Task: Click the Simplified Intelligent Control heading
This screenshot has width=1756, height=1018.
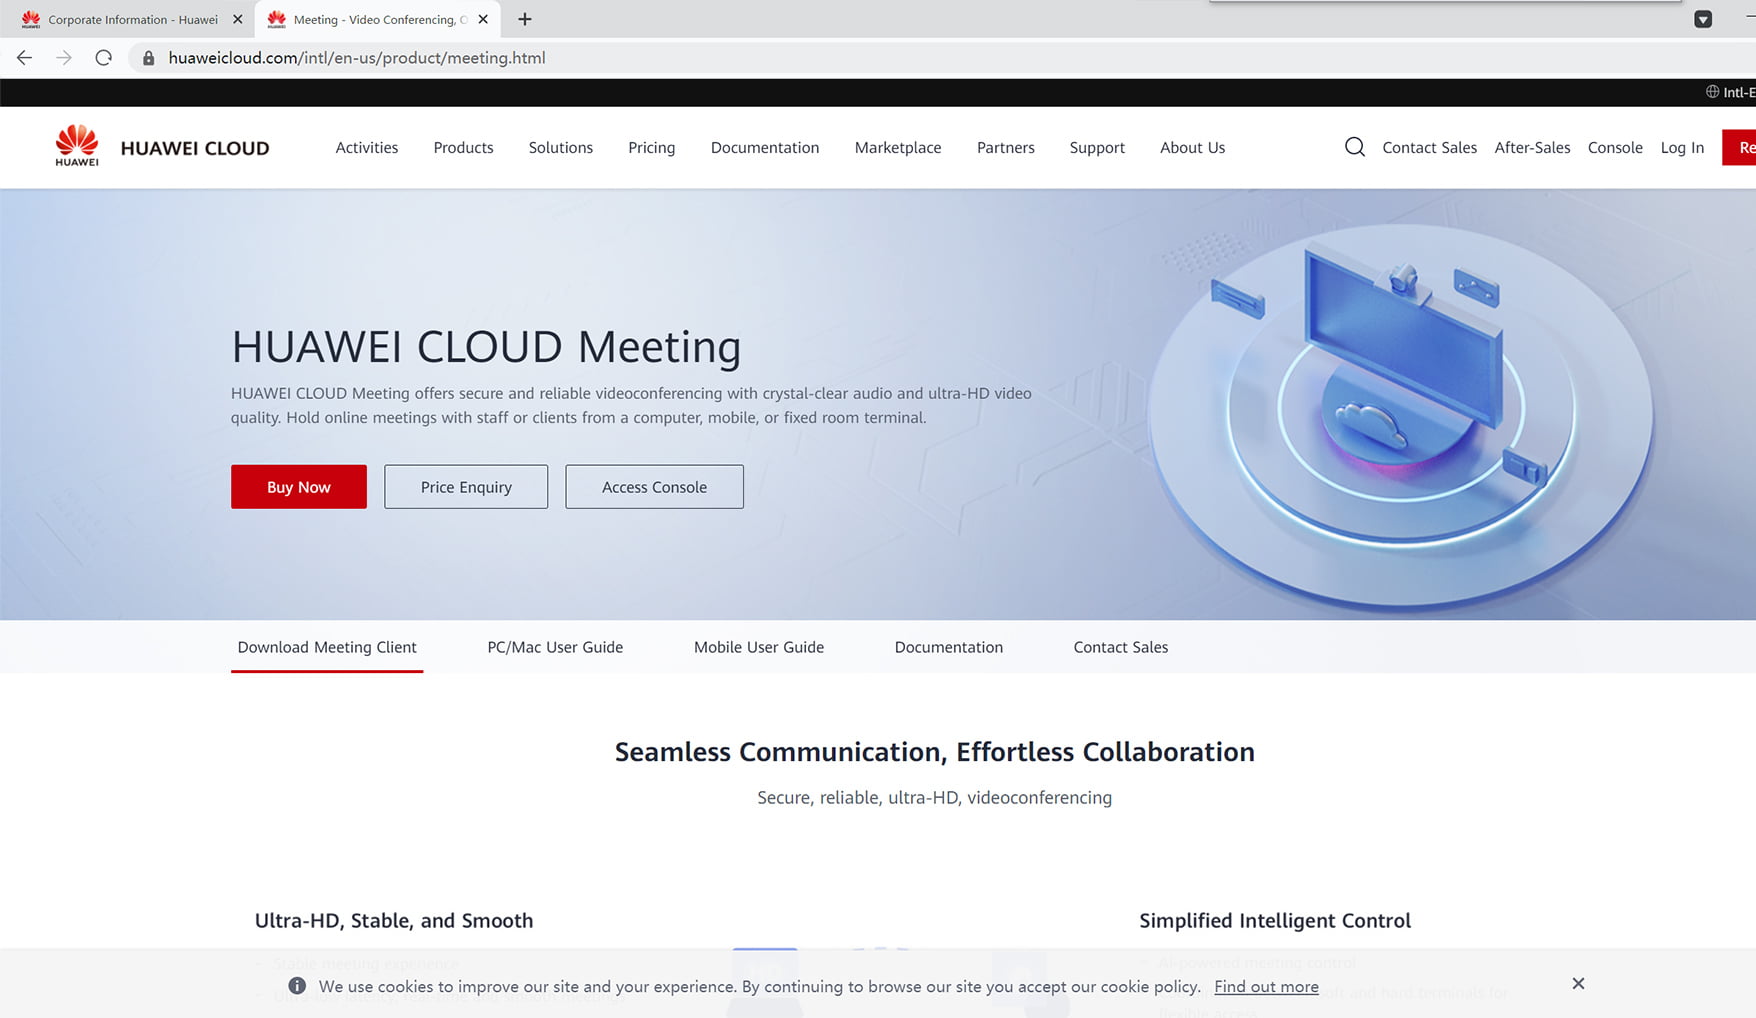Action: (1275, 921)
